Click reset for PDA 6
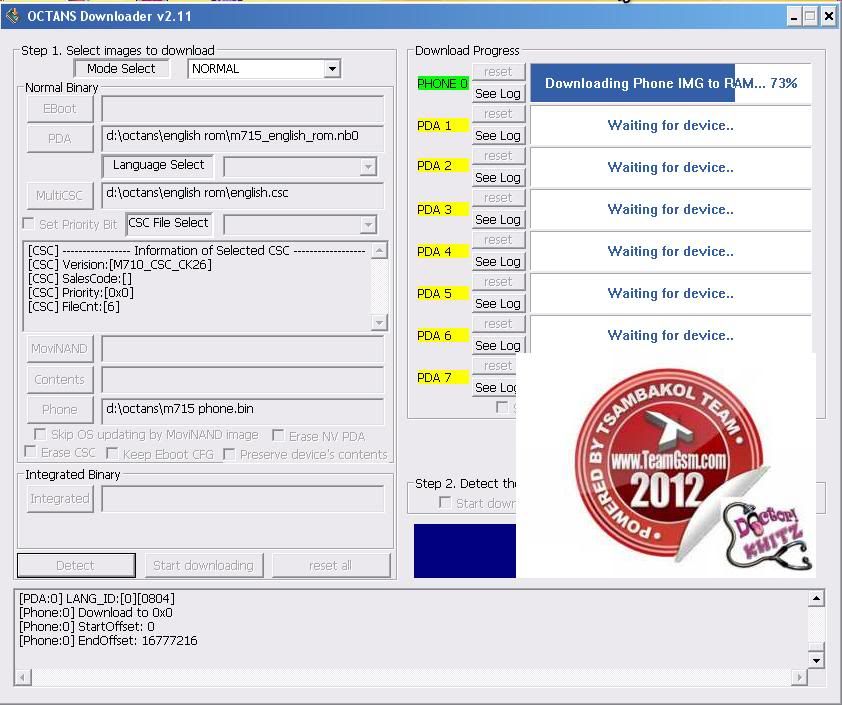This screenshot has height=705, width=842. click(498, 323)
